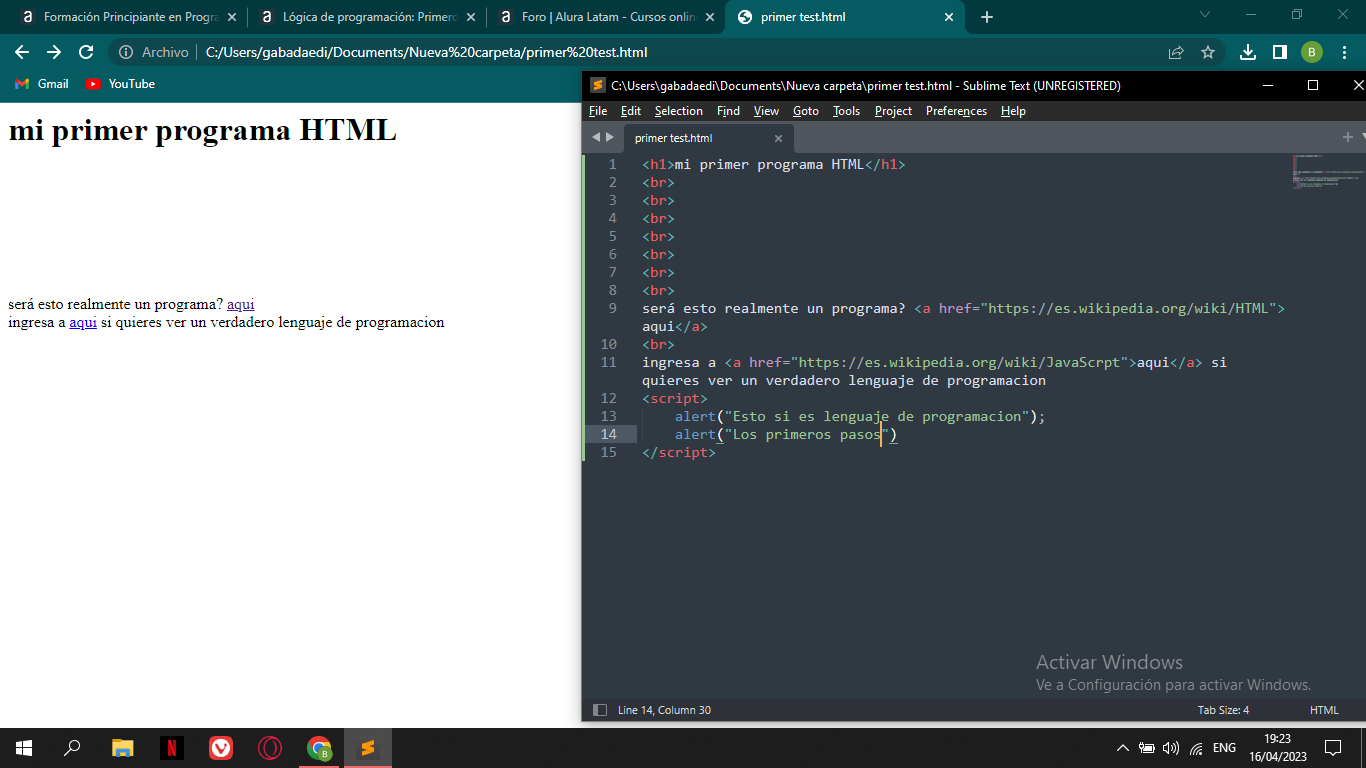Screen dimensions: 1366x768
Task: Open battery status in system tray
Action: pos(1147,748)
